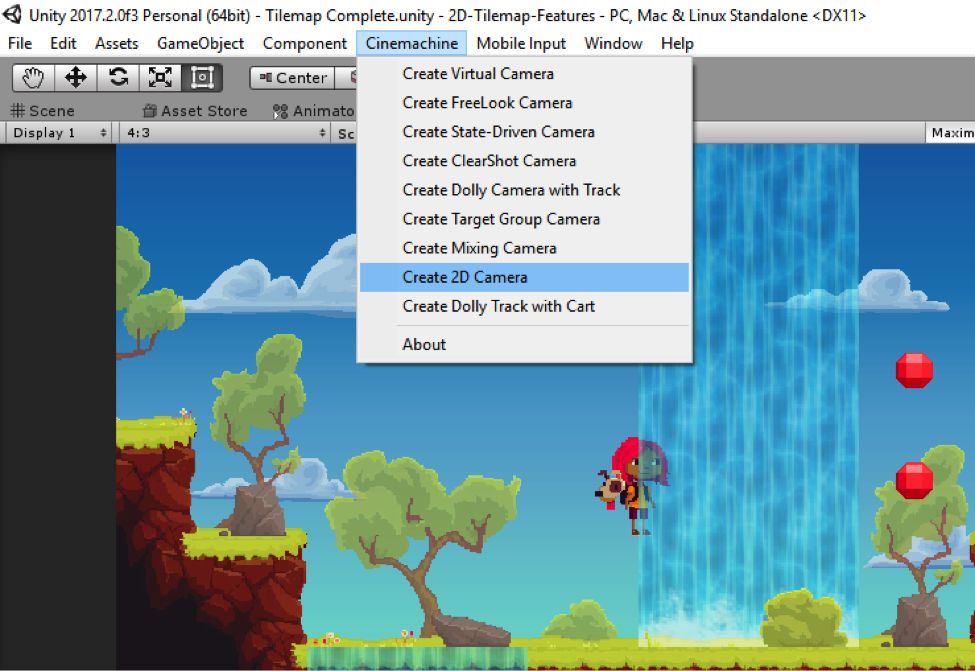The height and width of the screenshot is (671, 975).
Task: Select the Scale tool
Action: click(160, 78)
